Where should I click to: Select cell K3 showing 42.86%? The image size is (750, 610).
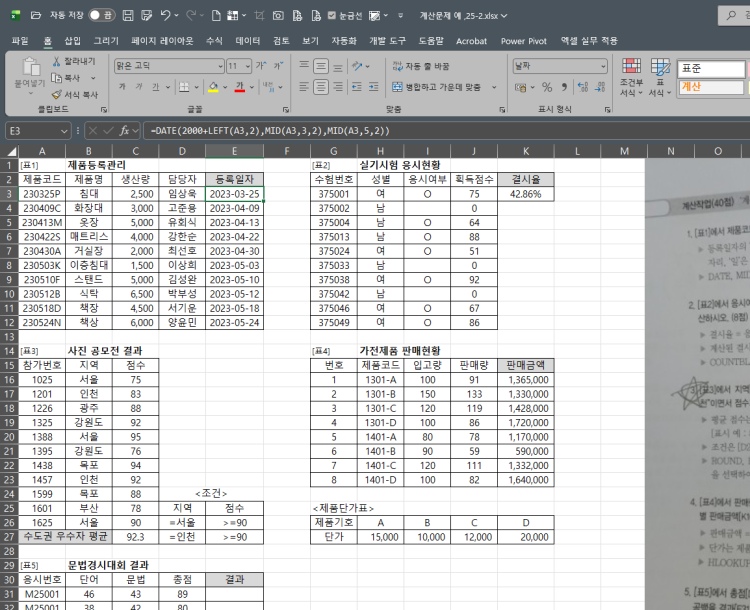point(526,194)
